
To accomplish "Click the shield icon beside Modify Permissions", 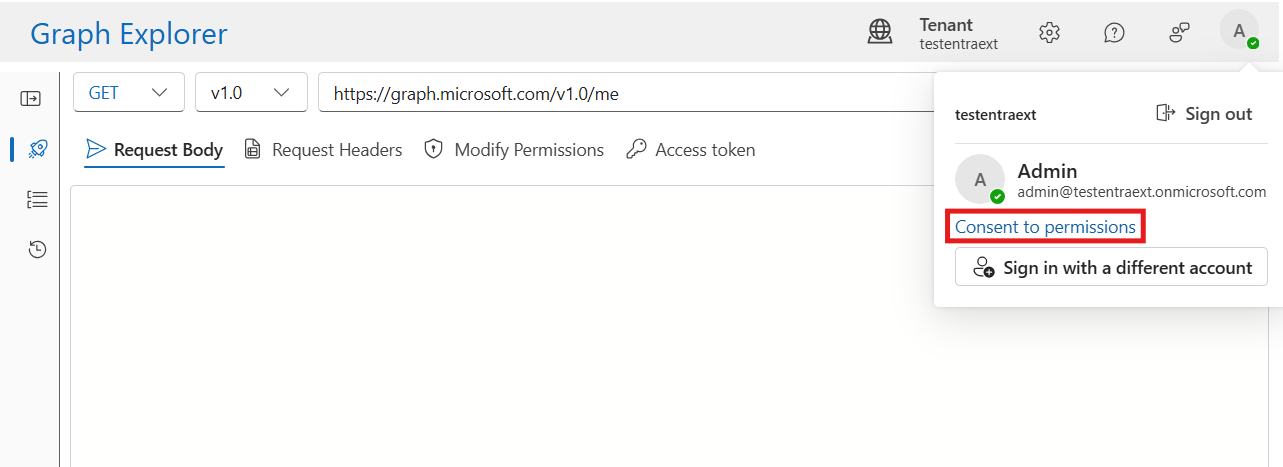I will [x=433, y=150].
